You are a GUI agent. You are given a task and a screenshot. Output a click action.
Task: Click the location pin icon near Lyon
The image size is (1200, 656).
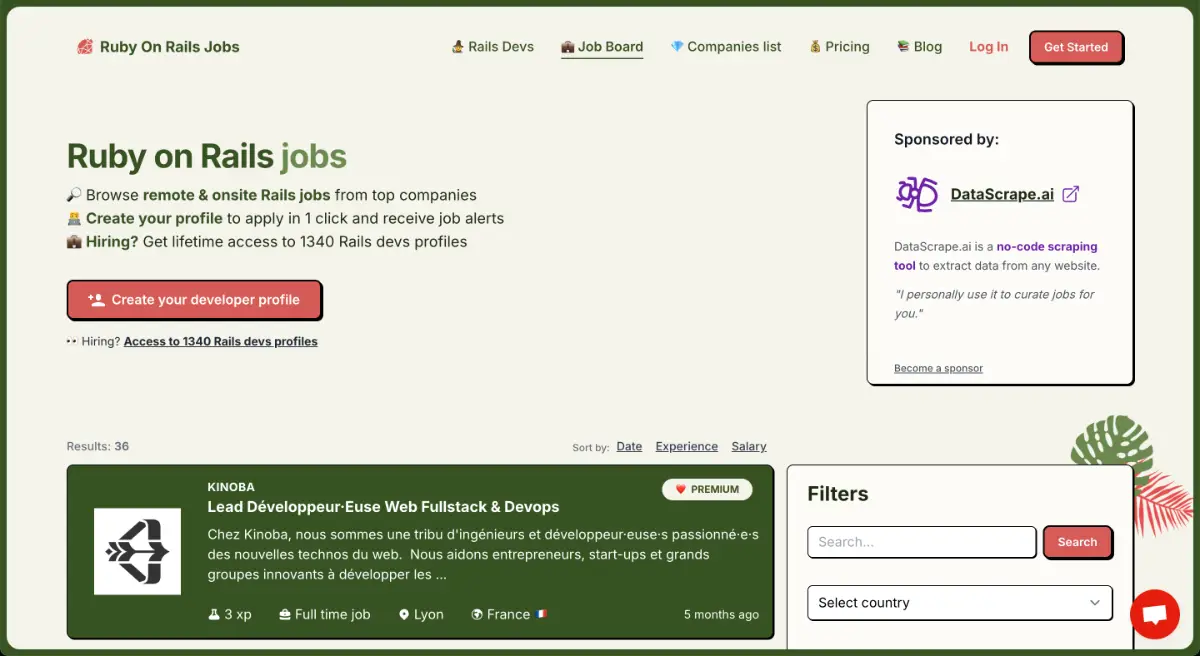404,614
